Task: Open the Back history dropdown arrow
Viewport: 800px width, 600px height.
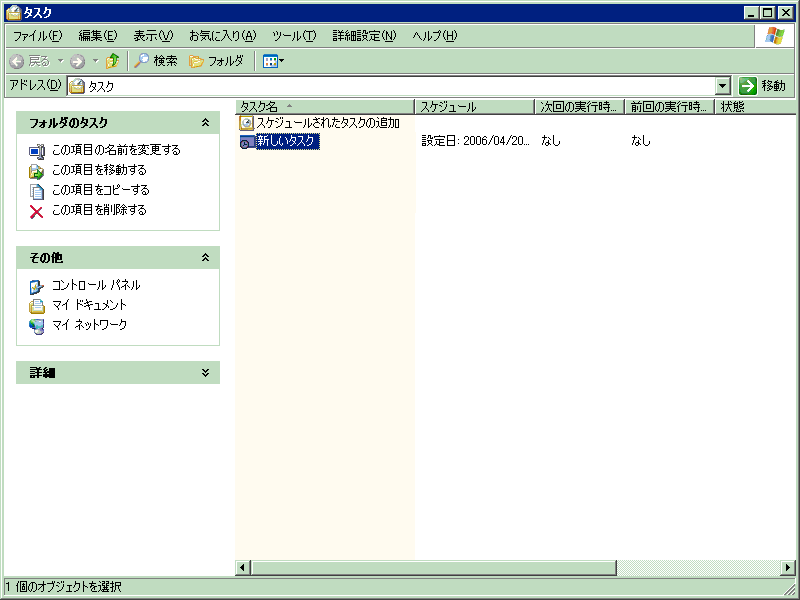Action: (x=60, y=61)
